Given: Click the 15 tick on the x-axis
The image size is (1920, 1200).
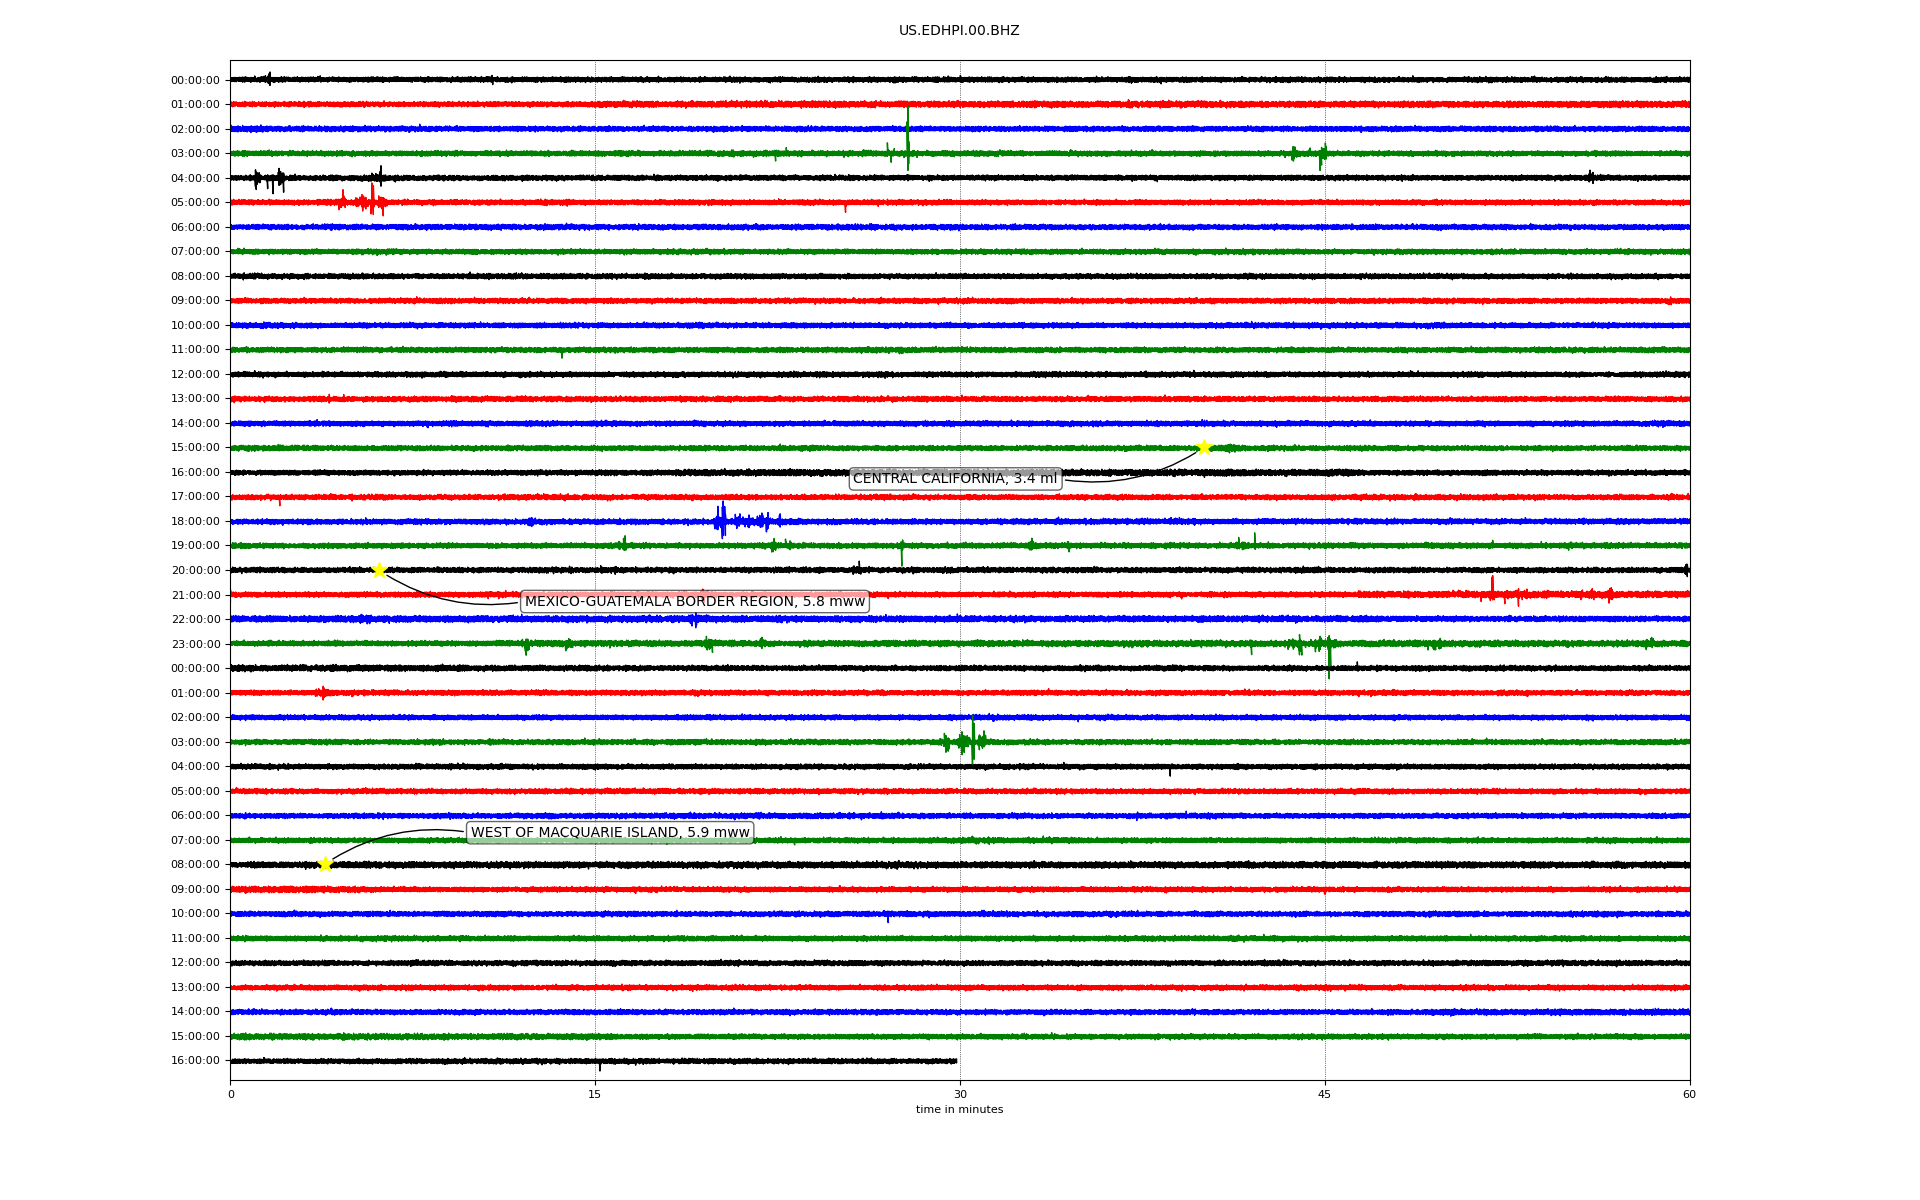Looking at the screenshot, I should (x=595, y=1094).
